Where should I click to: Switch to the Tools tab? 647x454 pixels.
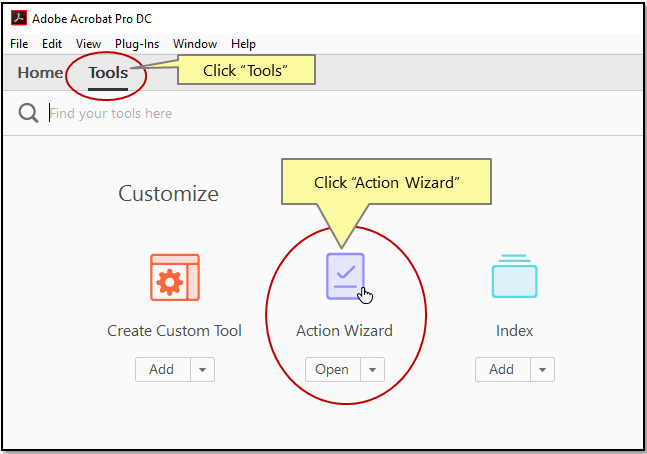108,73
